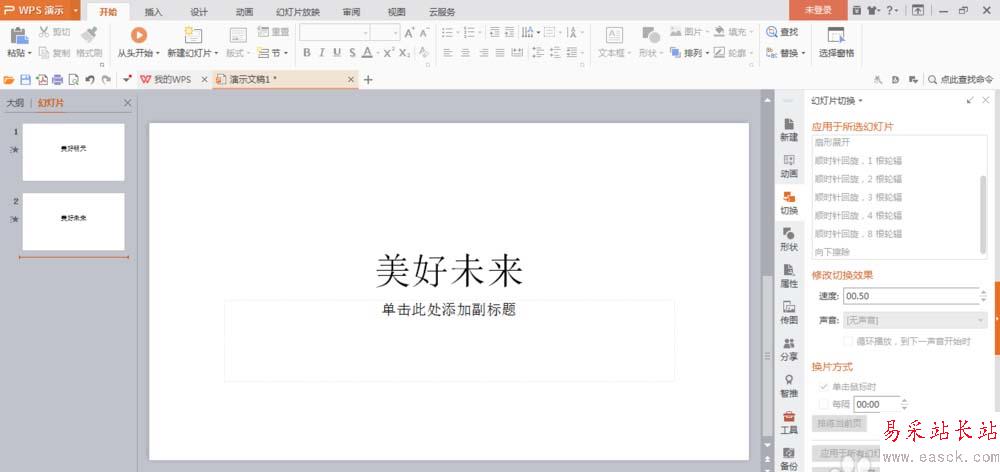The image size is (1000, 472).
Task: Apply subscript formatting
Action: [x=404, y=53]
